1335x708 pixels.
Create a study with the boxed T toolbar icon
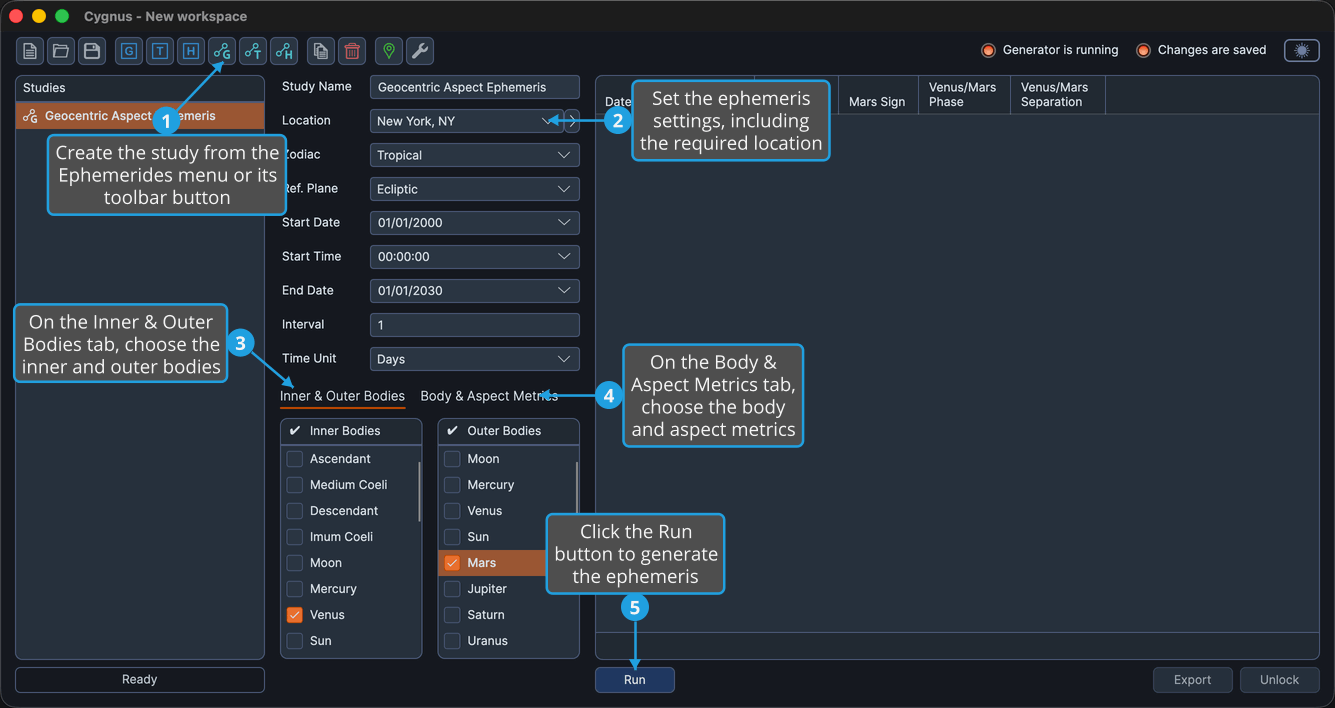pos(160,51)
